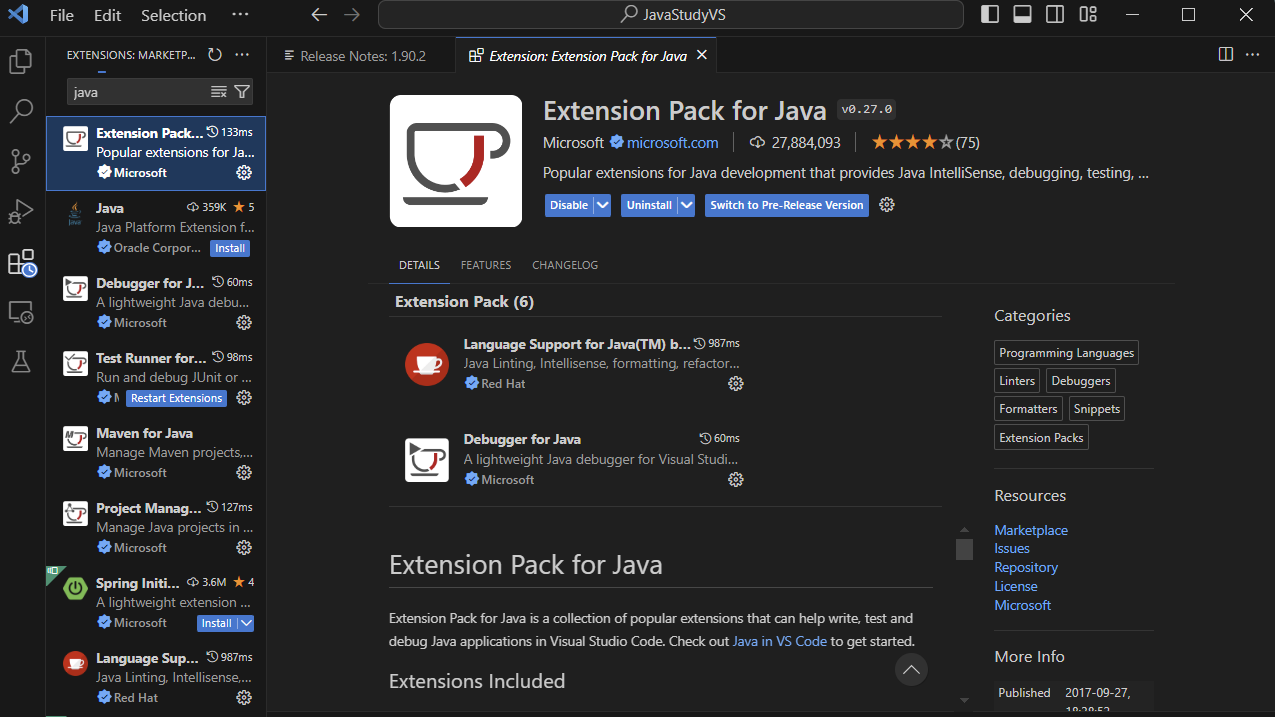
Task: Install the Oracle Java extension
Action: pos(230,248)
